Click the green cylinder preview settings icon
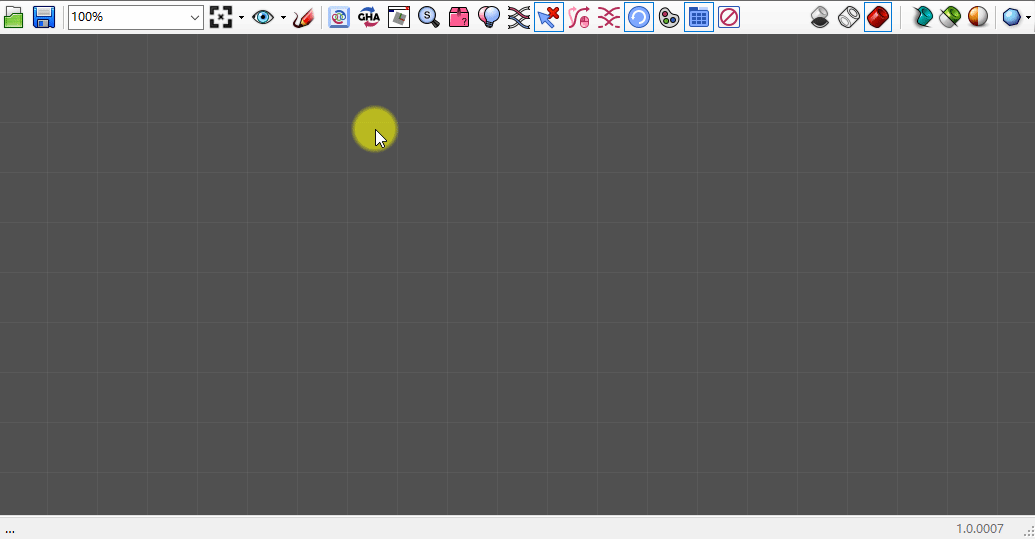Viewport: 1035px width, 539px height. coord(951,17)
